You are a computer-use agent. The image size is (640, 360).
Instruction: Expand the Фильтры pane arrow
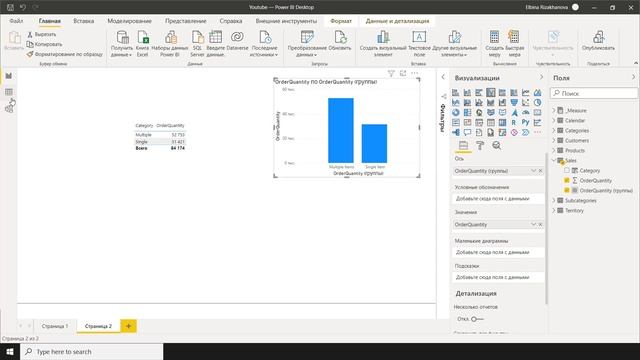443,77
